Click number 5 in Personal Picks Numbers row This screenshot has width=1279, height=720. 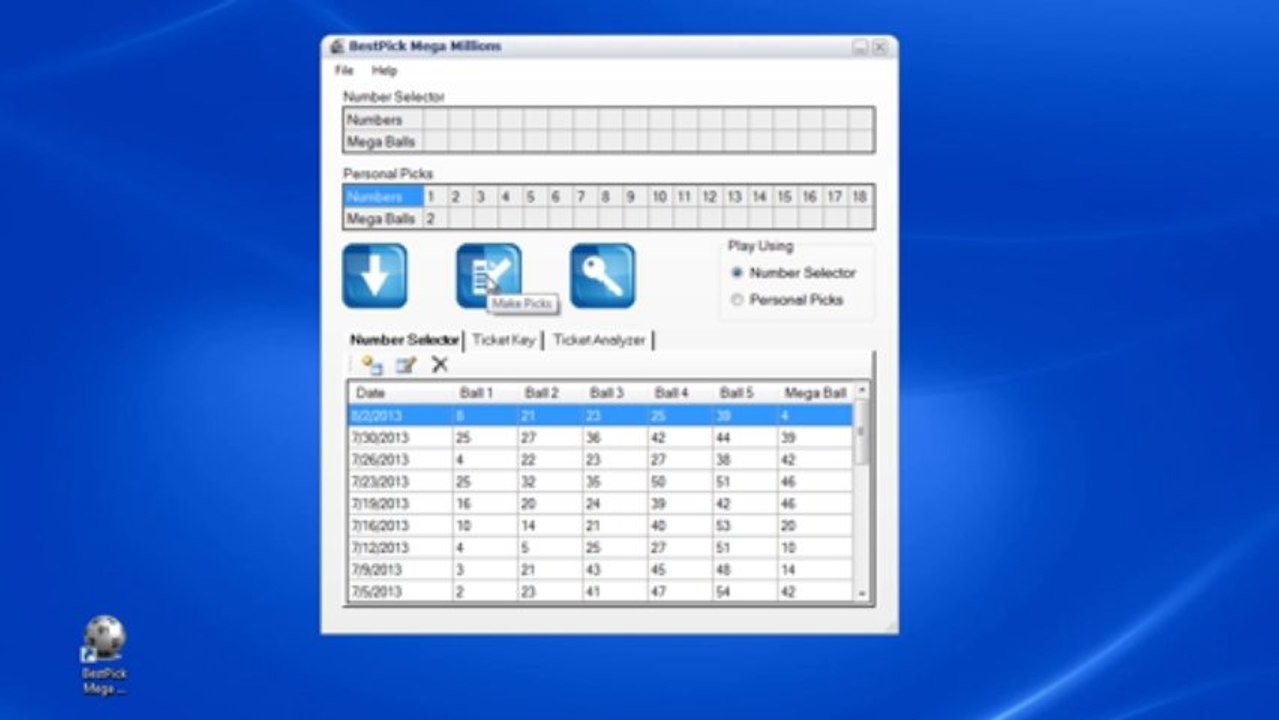[x=535, y=197]
